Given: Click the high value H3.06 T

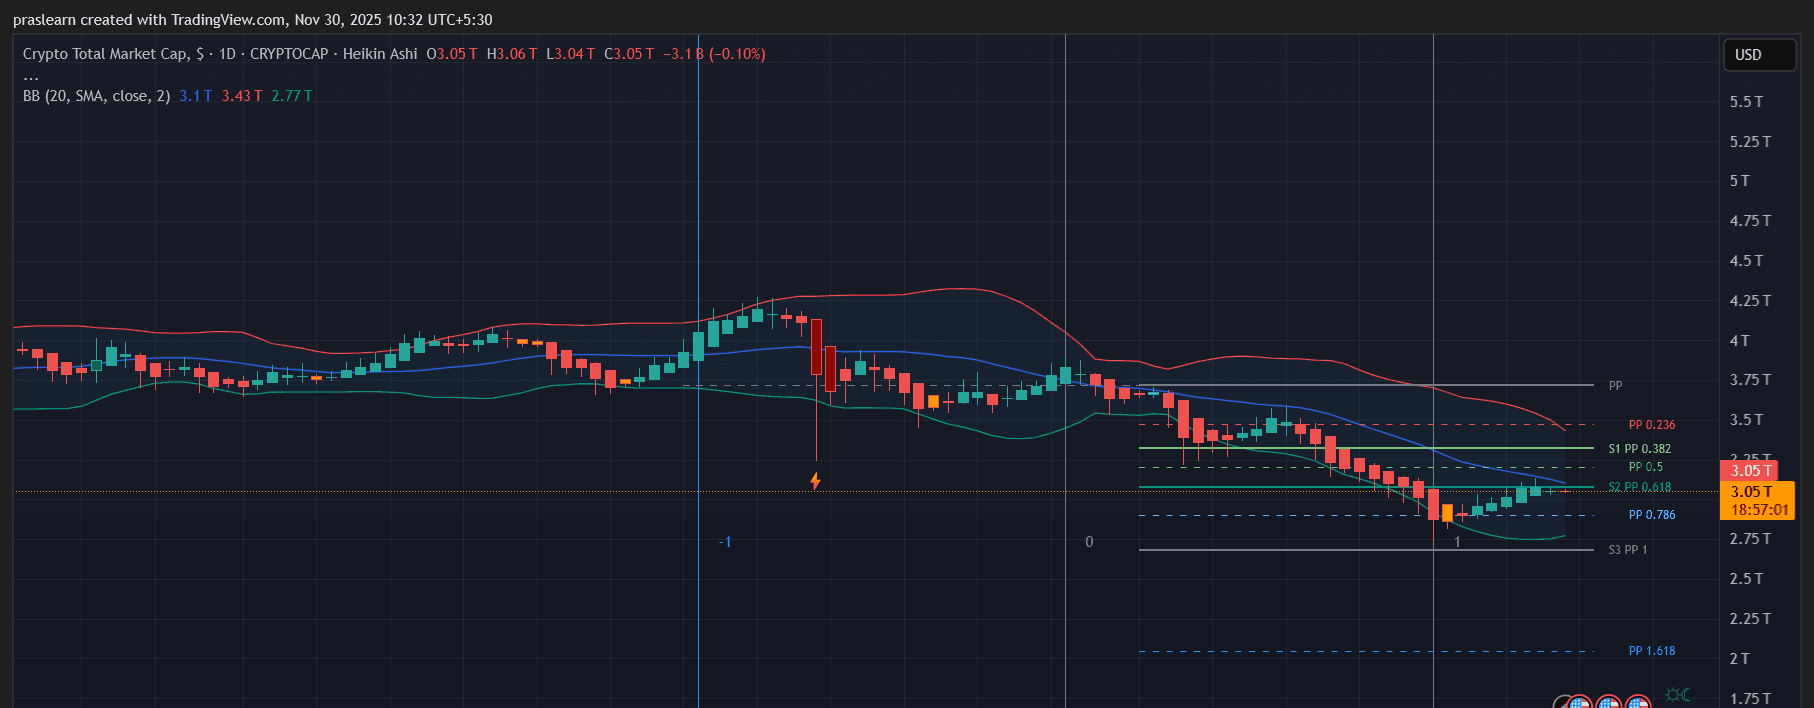Looking at the screenshot, I should pyautogui.click(x=512, y=54).
